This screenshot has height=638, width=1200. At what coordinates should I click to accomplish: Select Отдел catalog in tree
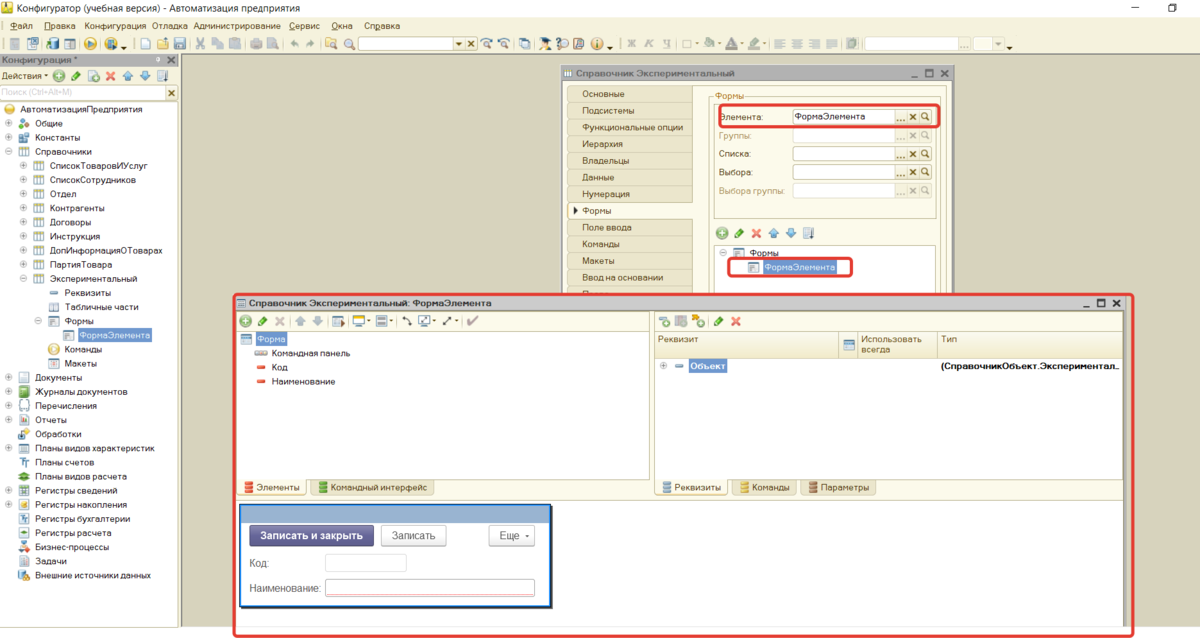pyautogui.click(x=63, y=194)
